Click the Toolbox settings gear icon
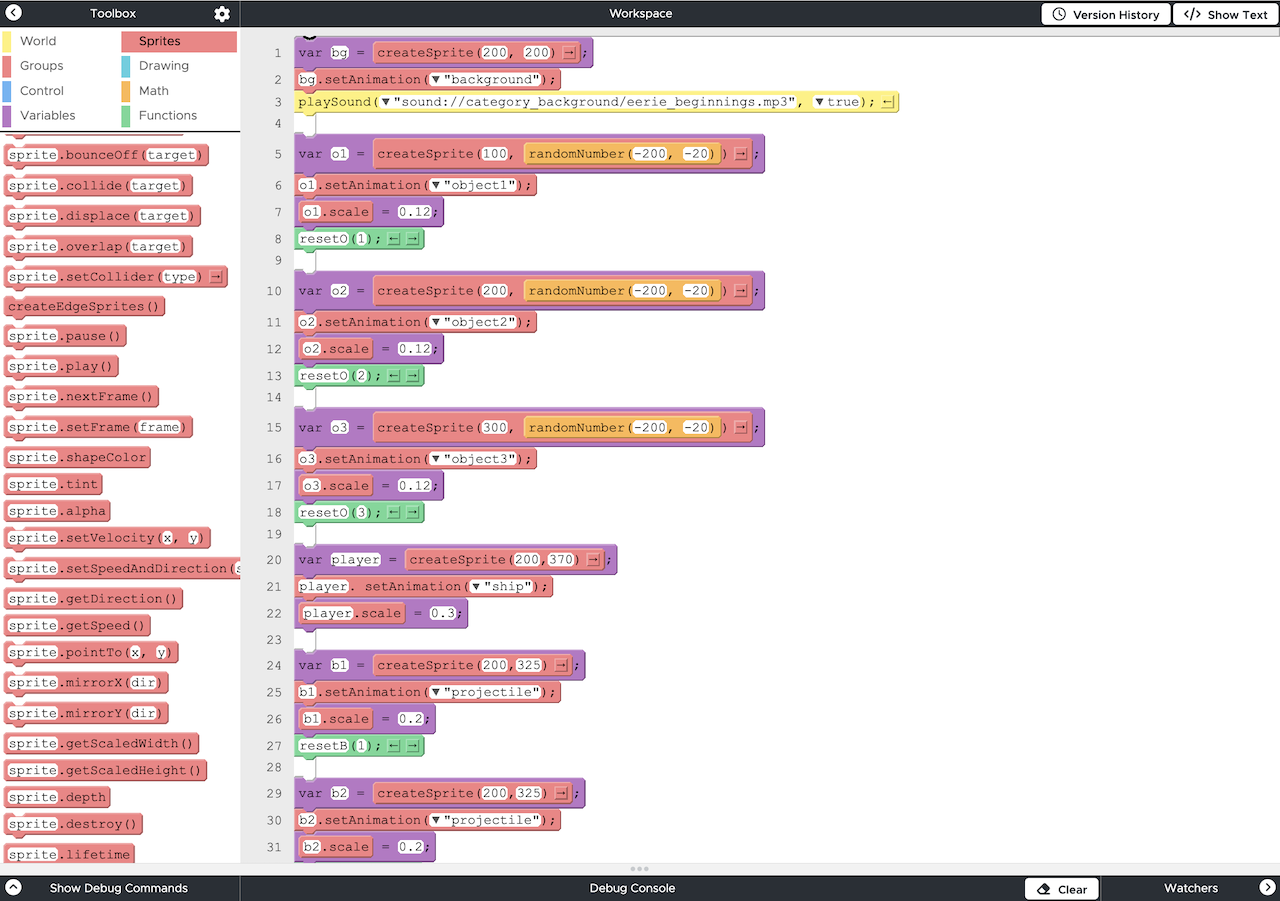 [x=222, y=14]
